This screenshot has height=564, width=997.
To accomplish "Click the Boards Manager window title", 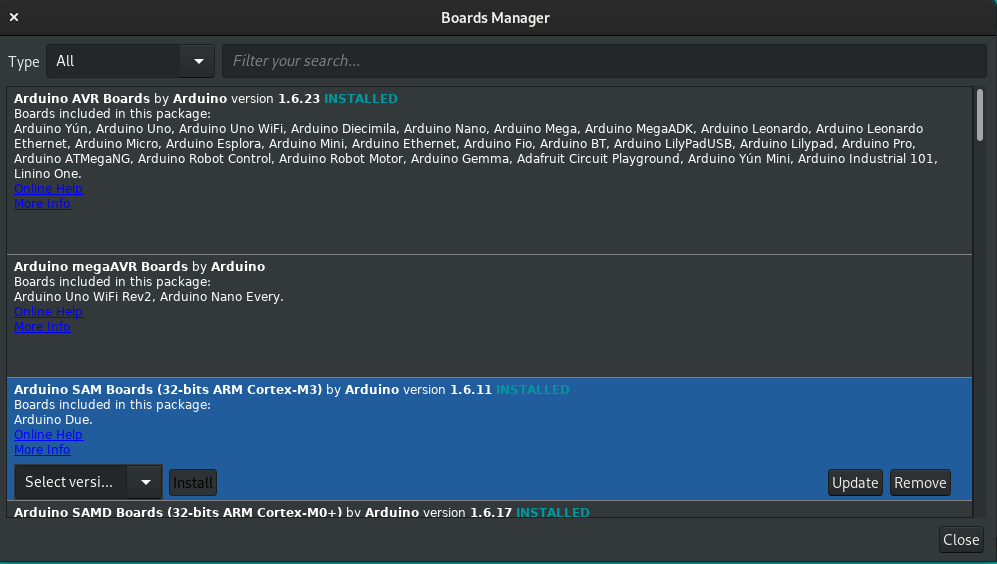I will [495, 18].
